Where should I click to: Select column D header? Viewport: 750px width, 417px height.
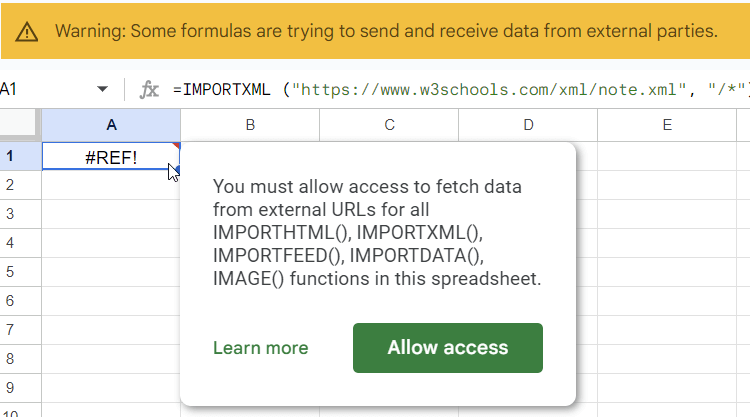pos(527,125)
